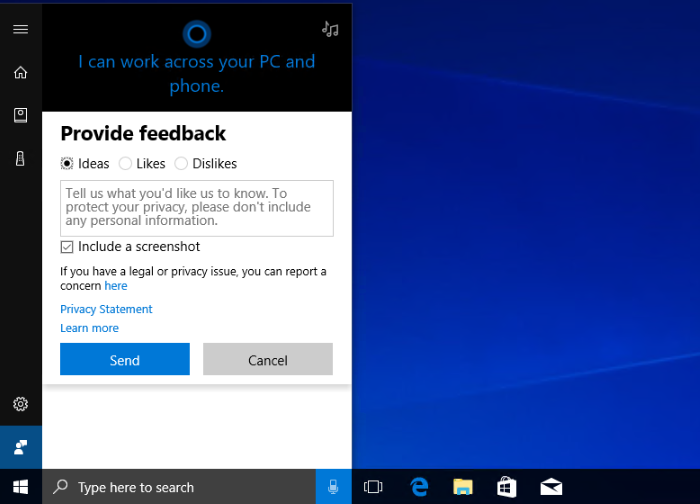This screenshot has width=700, height=504.
Task: Open the Cortana Devices icon in sidebar
Action: 21,158
